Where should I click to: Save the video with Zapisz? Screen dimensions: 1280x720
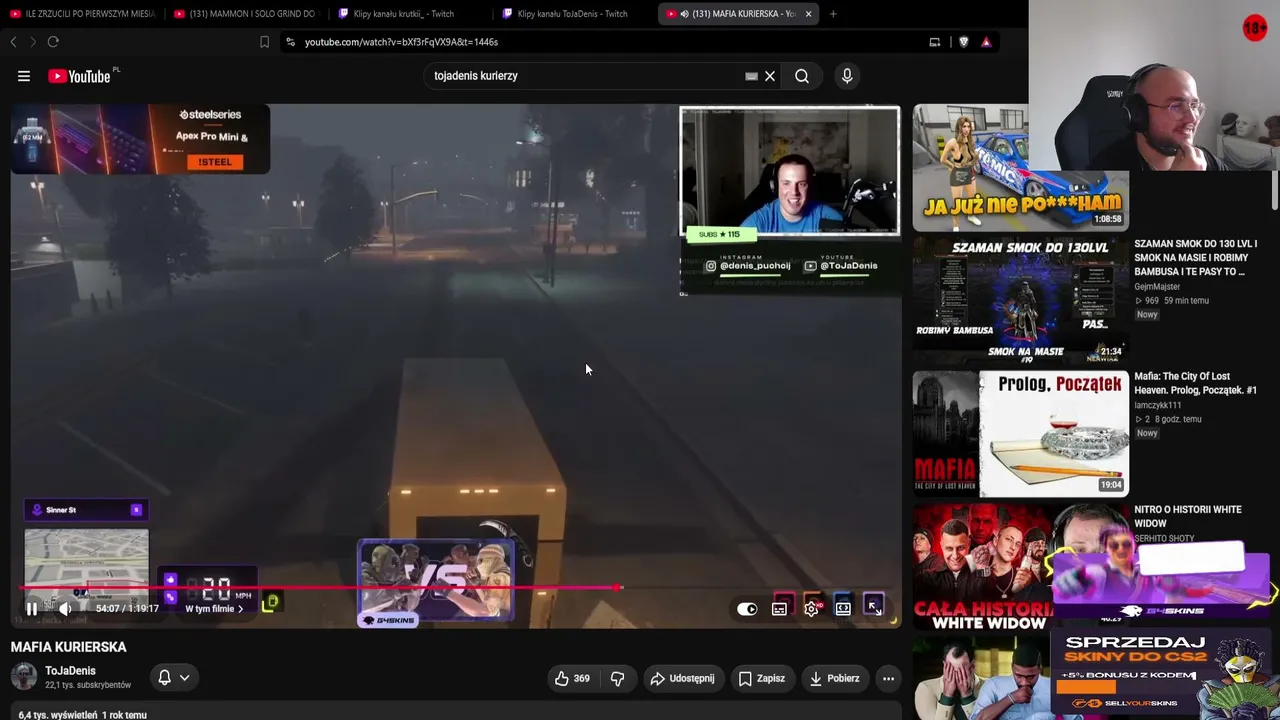(761, 678)
